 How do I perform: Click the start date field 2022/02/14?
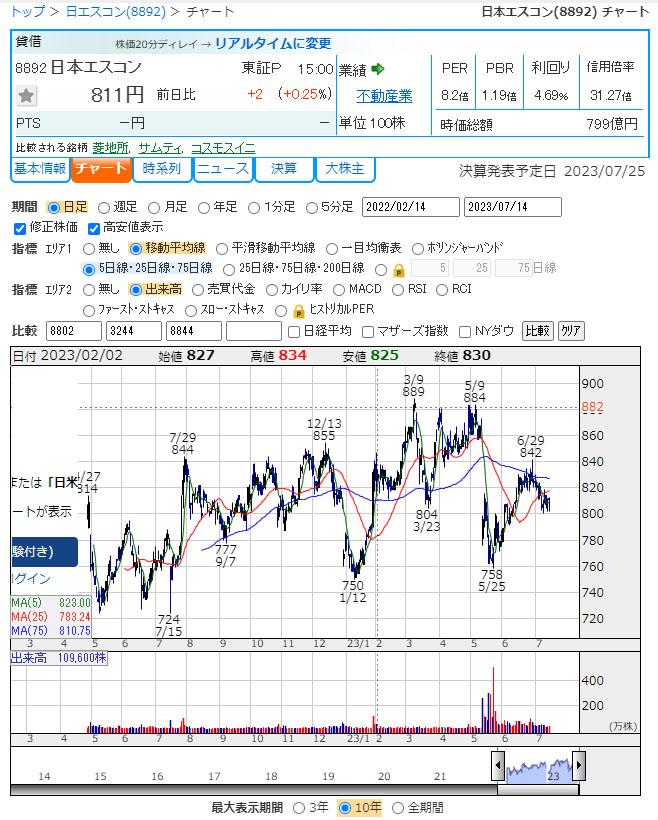tap(409, 206)
